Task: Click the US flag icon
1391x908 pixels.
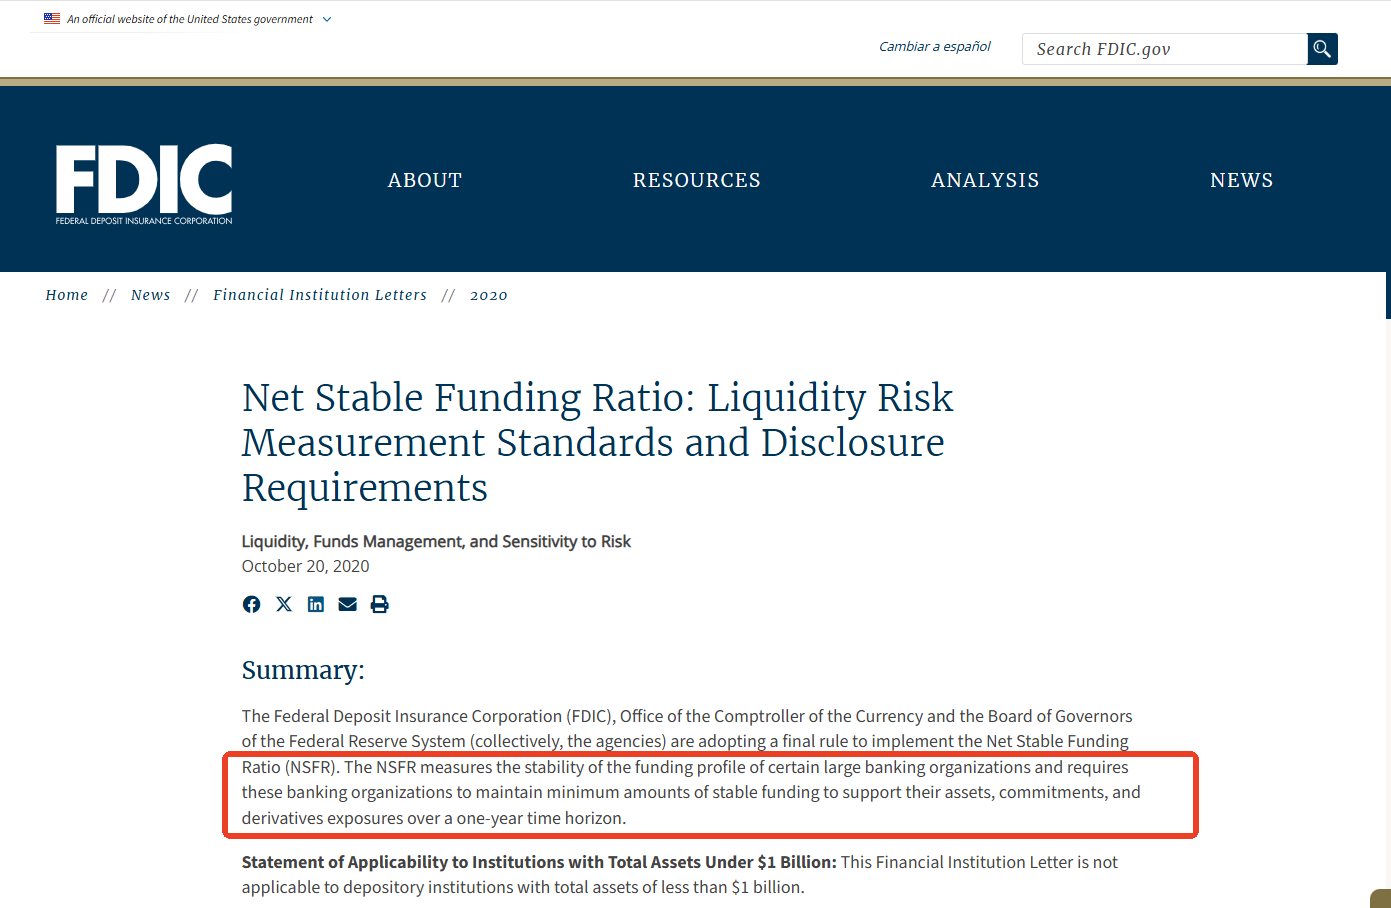Action: point(52,18)
